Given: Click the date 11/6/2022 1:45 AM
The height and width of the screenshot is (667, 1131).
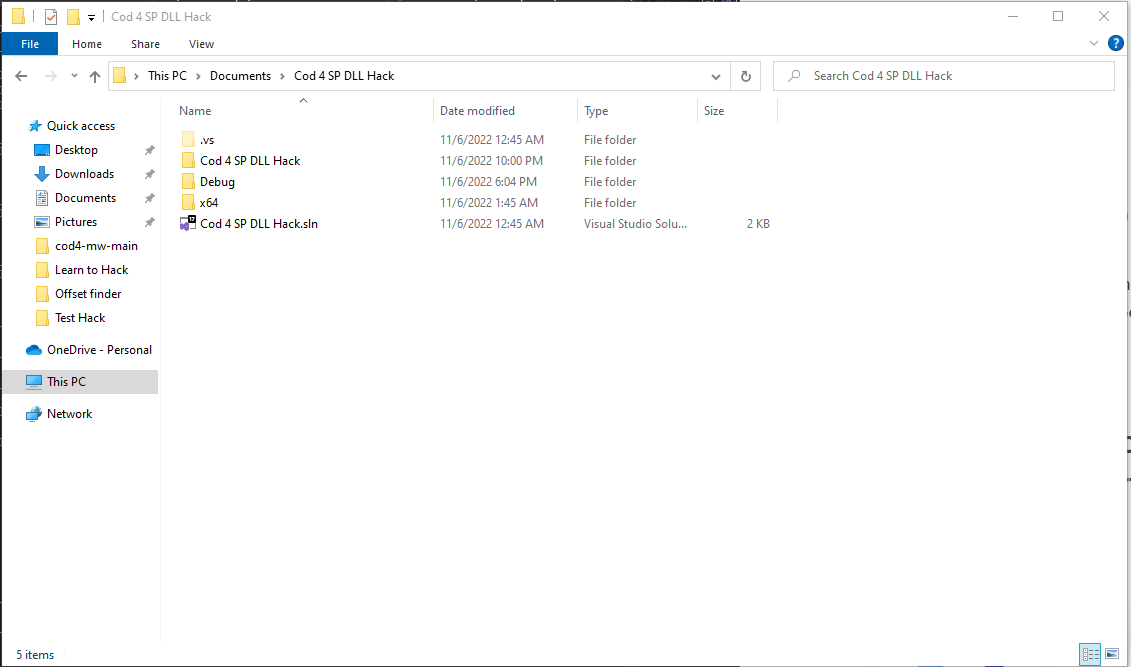Looking at the screenshot, I should (x=489, y=203).
